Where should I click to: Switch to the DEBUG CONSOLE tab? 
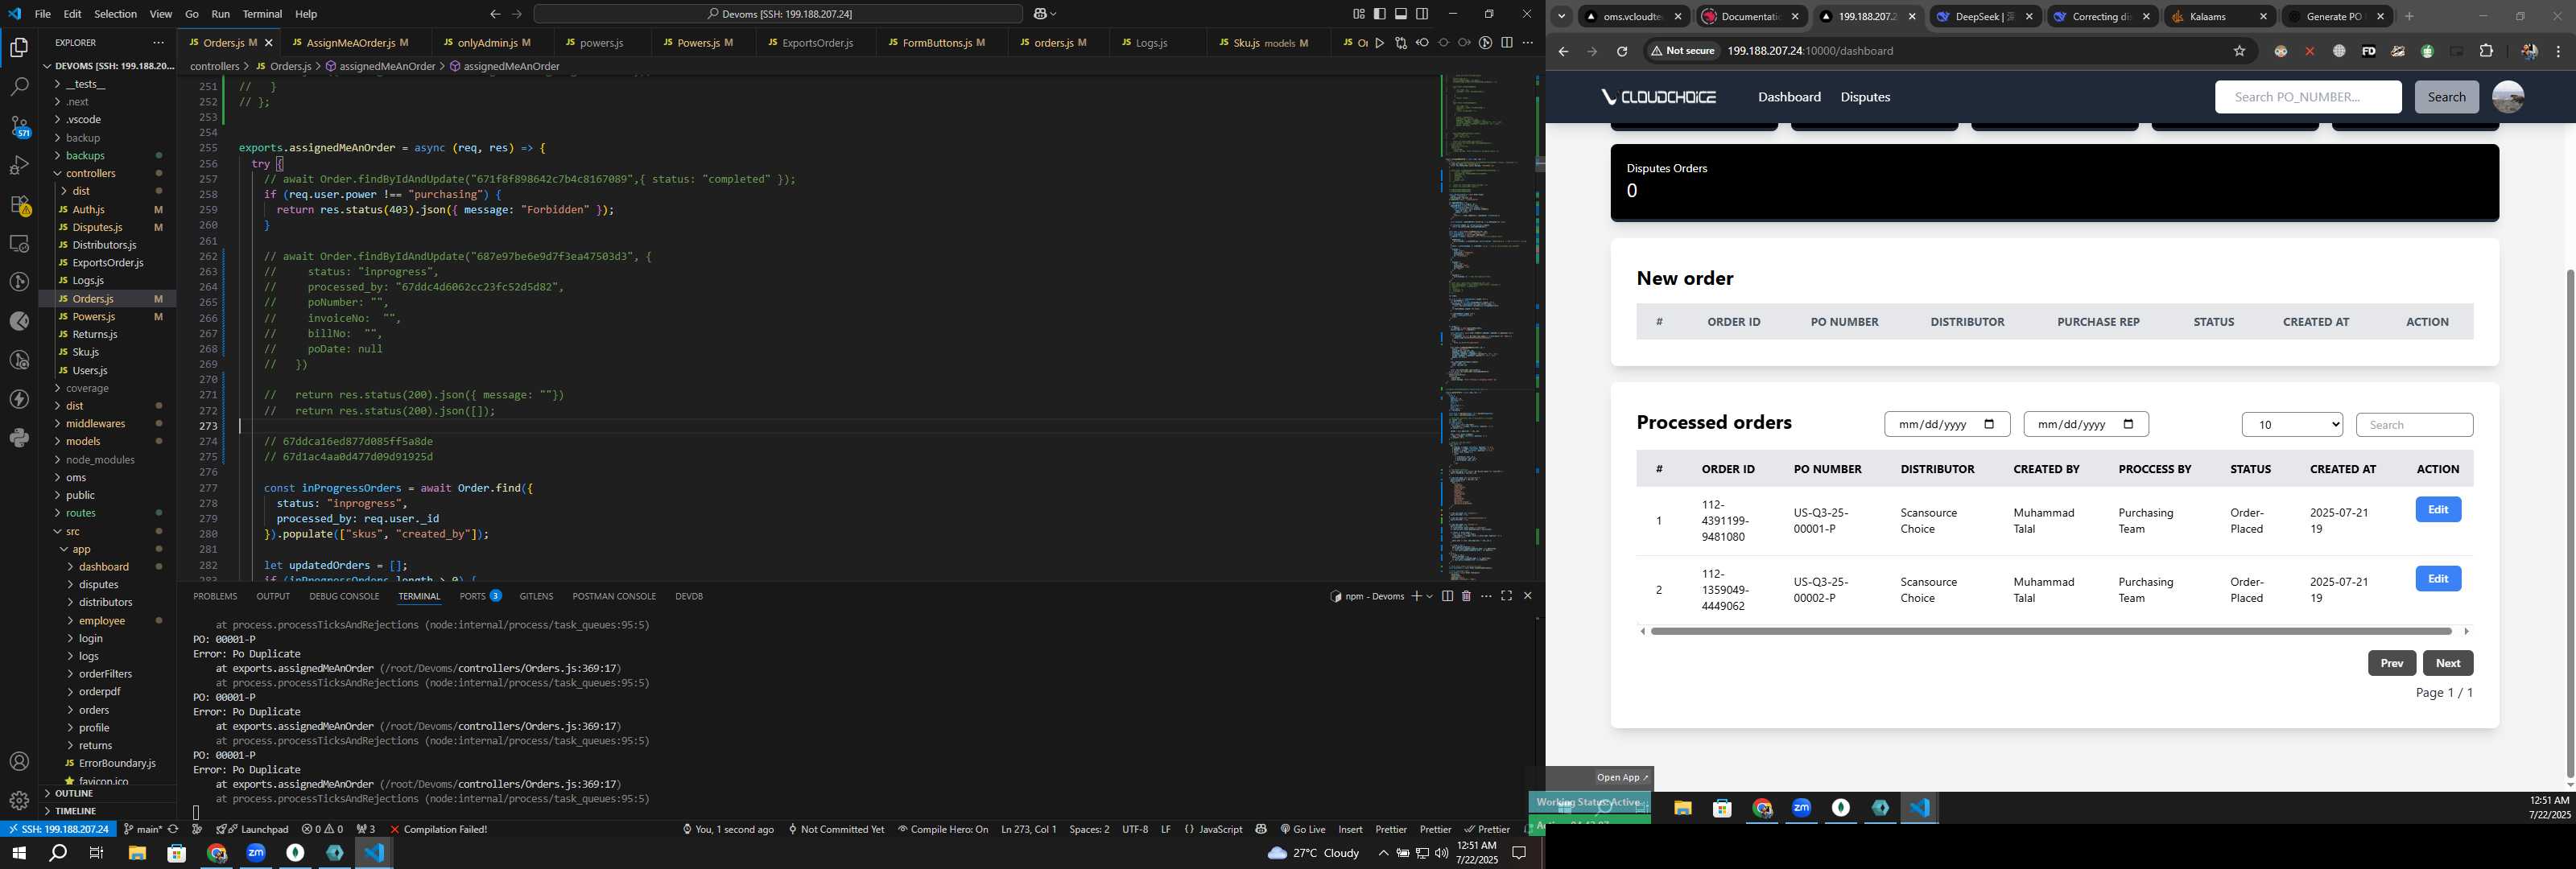[x=344, y=596]
